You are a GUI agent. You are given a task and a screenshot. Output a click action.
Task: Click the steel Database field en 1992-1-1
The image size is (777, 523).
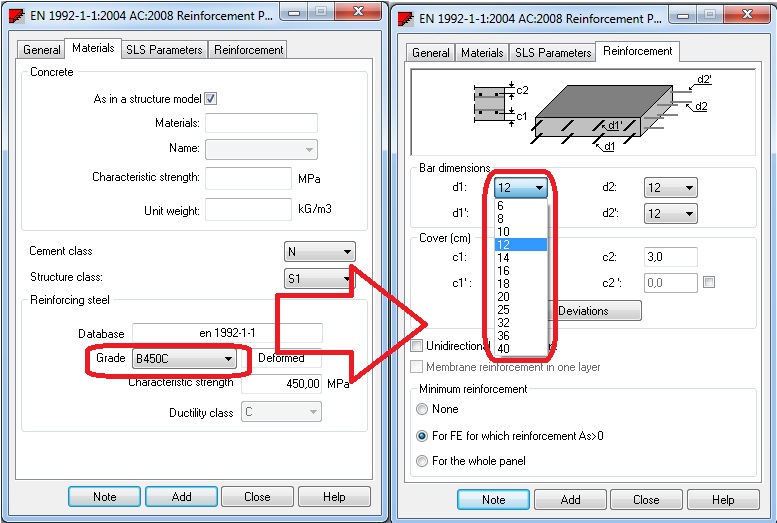[x=227, y=333]
